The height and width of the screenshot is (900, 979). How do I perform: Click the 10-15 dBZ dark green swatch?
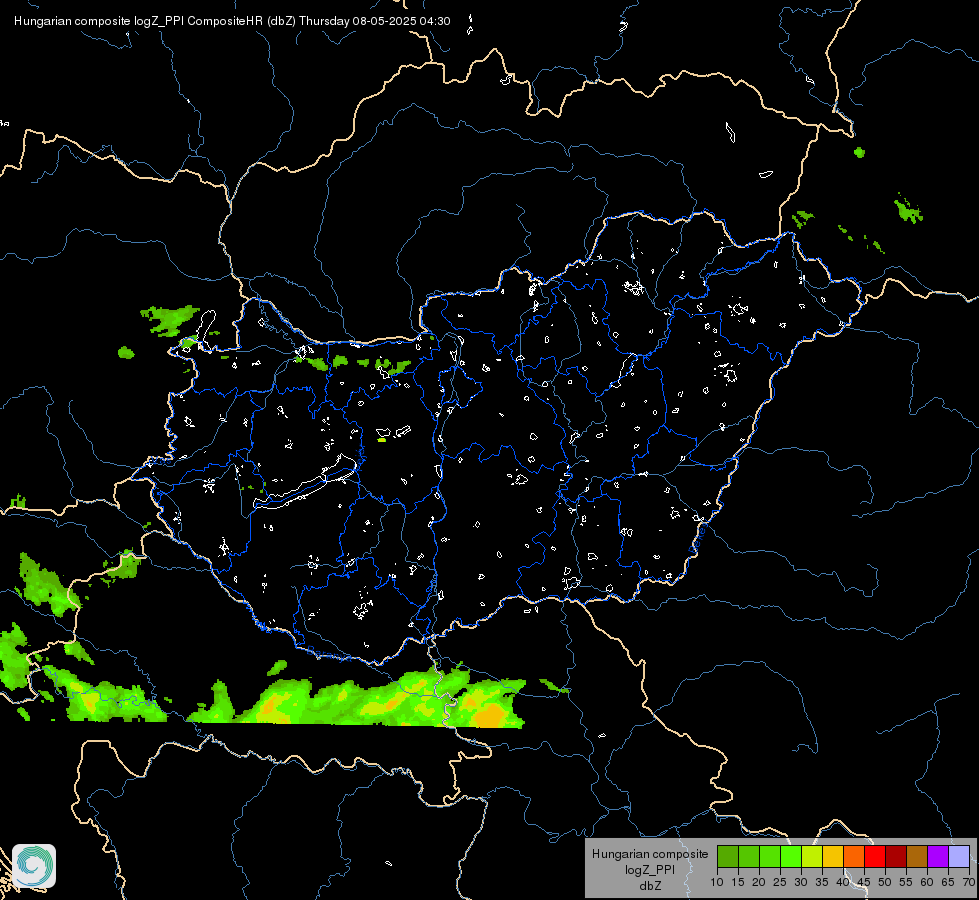coord(728,856)
